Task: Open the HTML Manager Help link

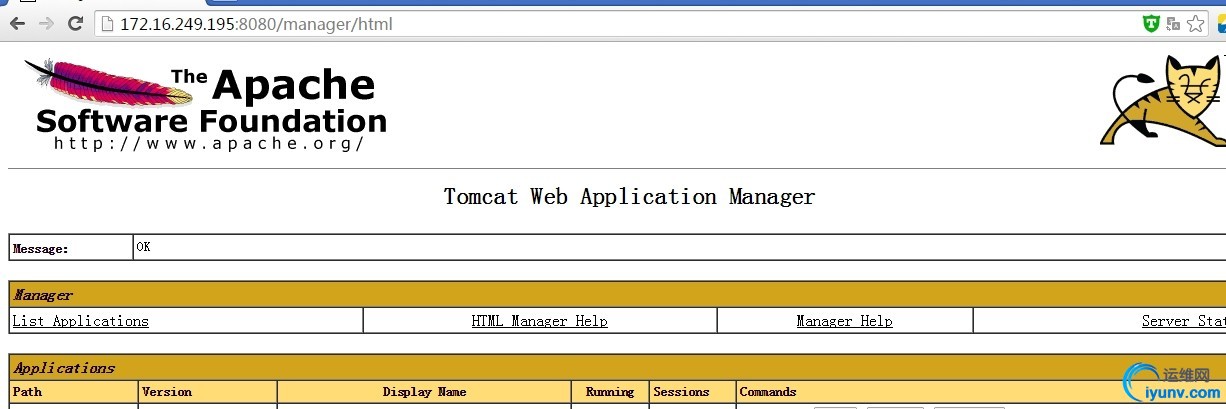Action: pos(540,321)
